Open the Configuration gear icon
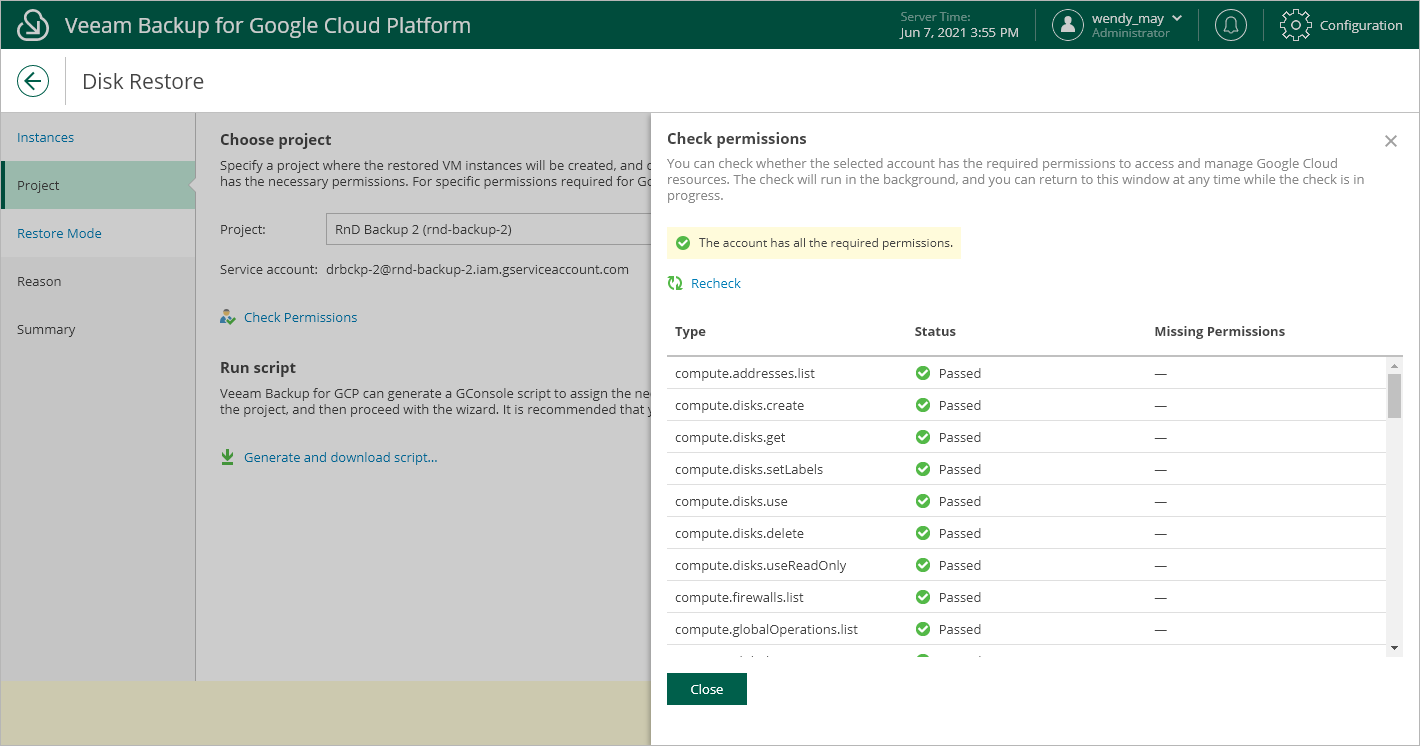 1296,25
